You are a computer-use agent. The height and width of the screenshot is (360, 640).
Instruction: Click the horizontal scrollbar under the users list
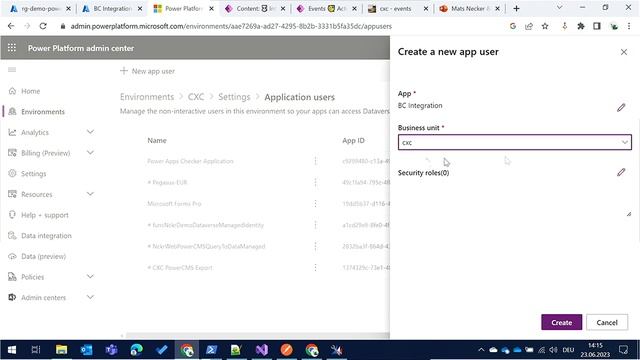click(x=257, y=336)
